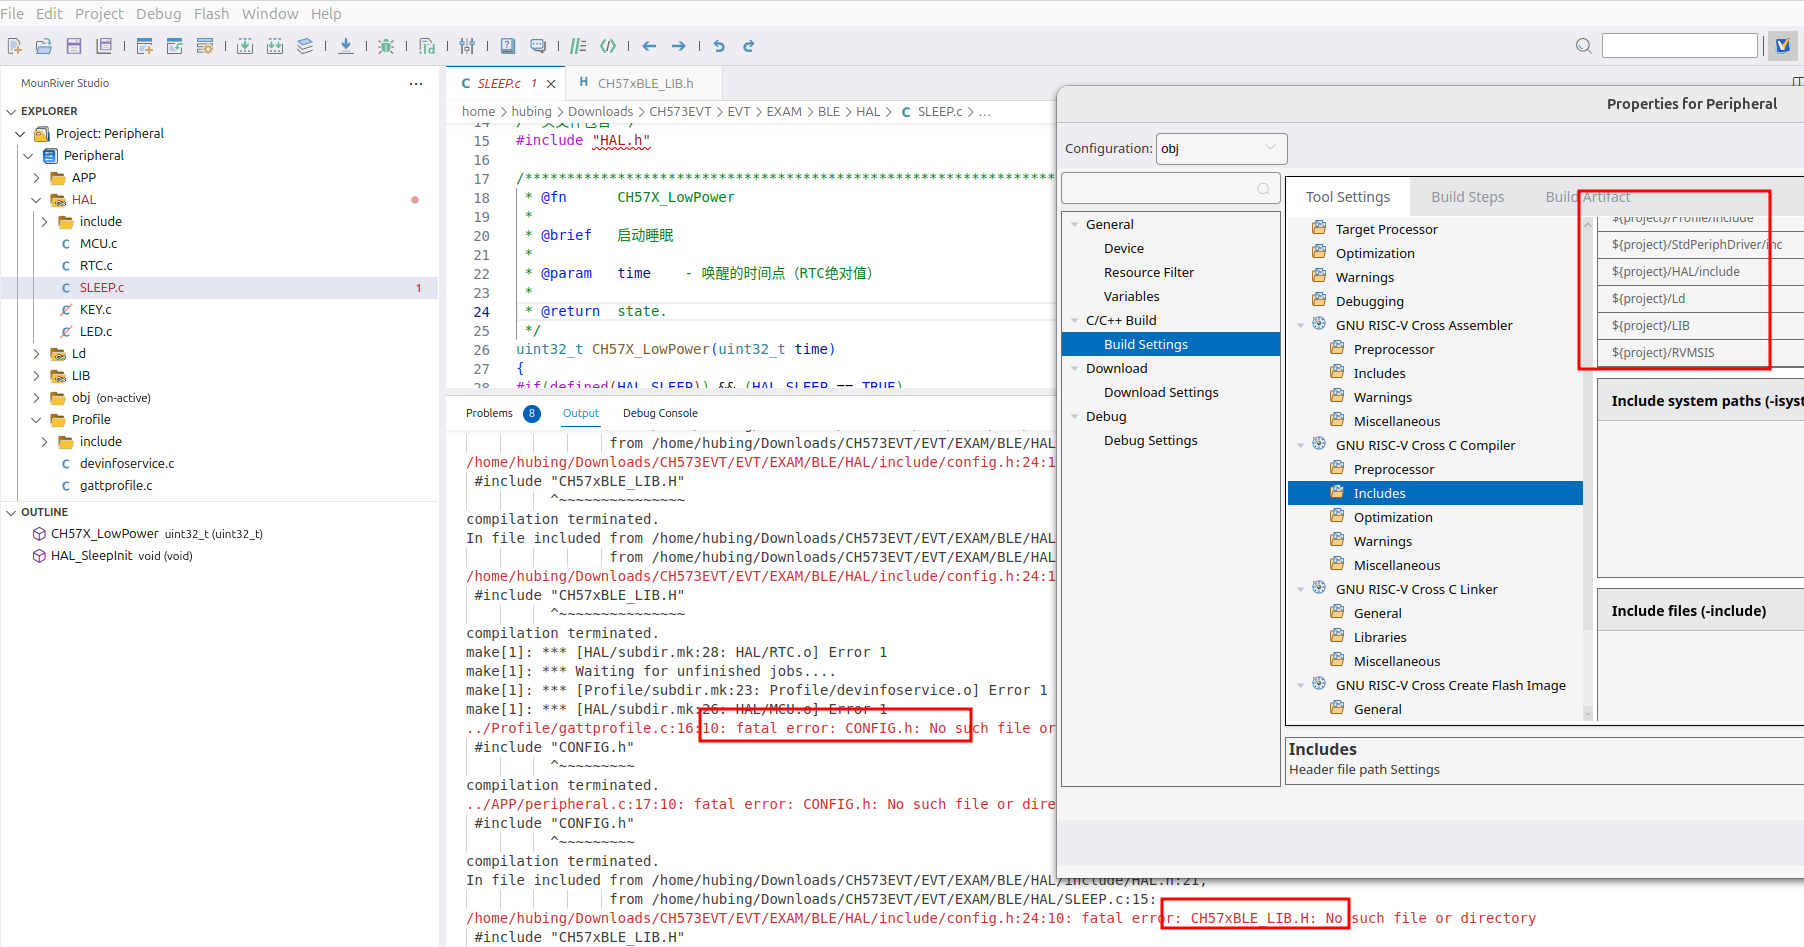This screenshot has height=947, width=1804.
Task: Click the top toolbar search input field
Action: point(1680,46)
